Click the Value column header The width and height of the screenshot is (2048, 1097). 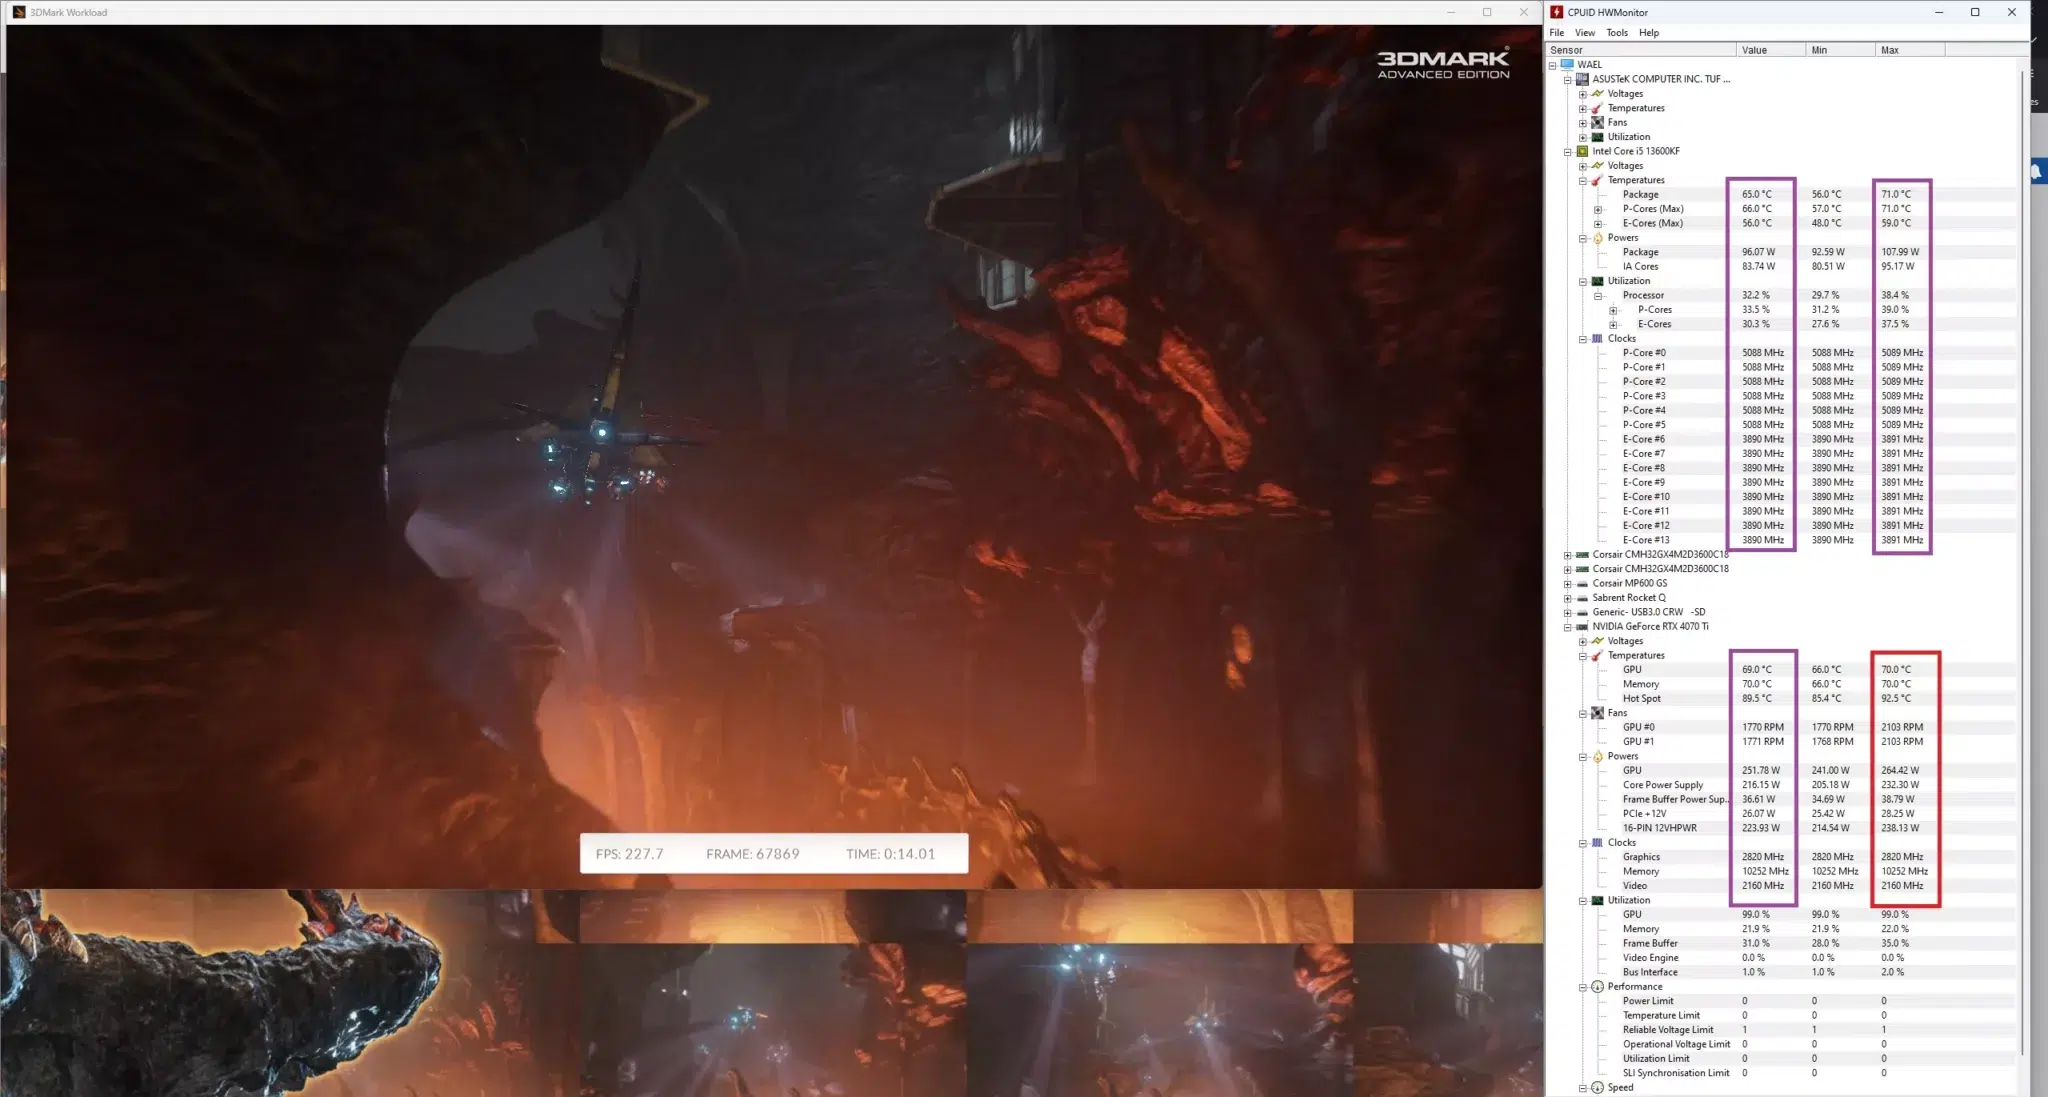pyautogui.click(x=1771, y=50)
